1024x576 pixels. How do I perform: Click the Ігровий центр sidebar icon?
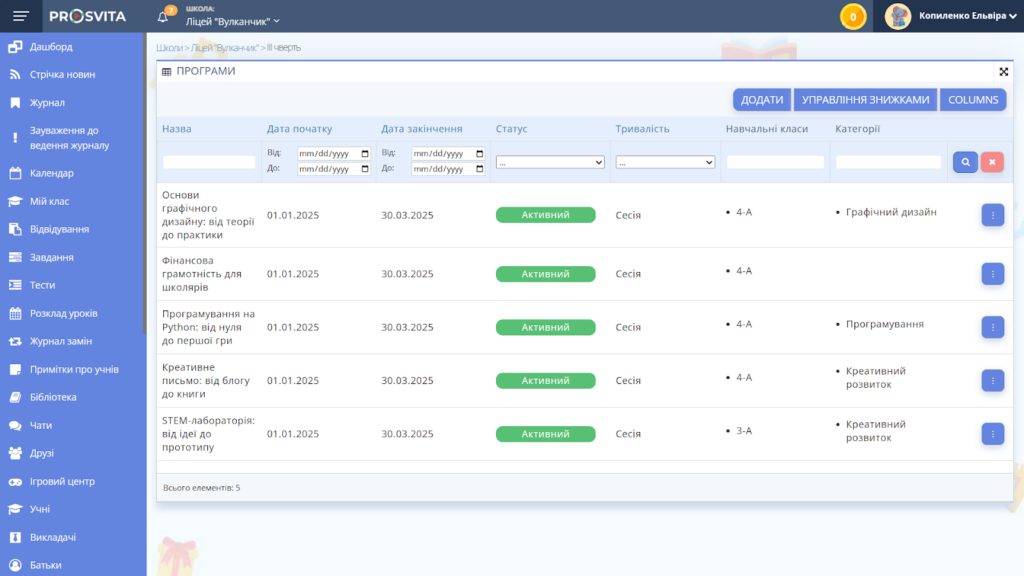(14, 481)
